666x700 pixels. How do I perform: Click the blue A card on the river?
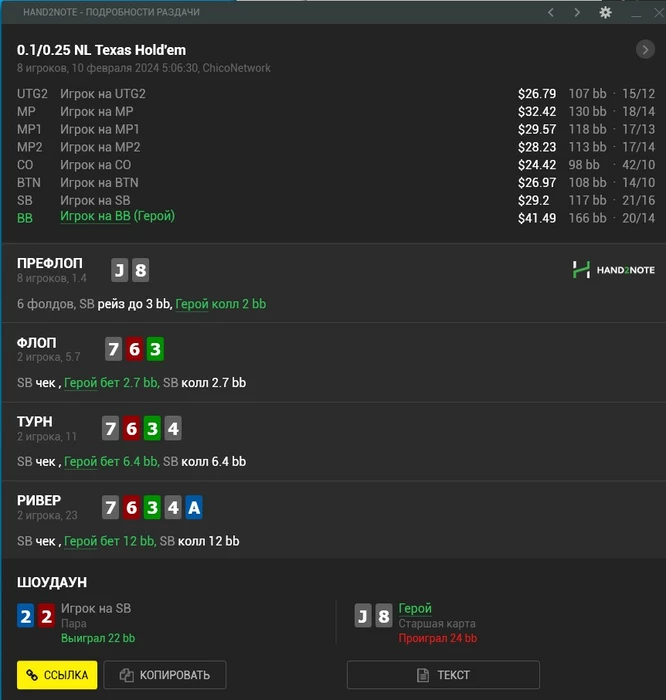click(194, 508)
